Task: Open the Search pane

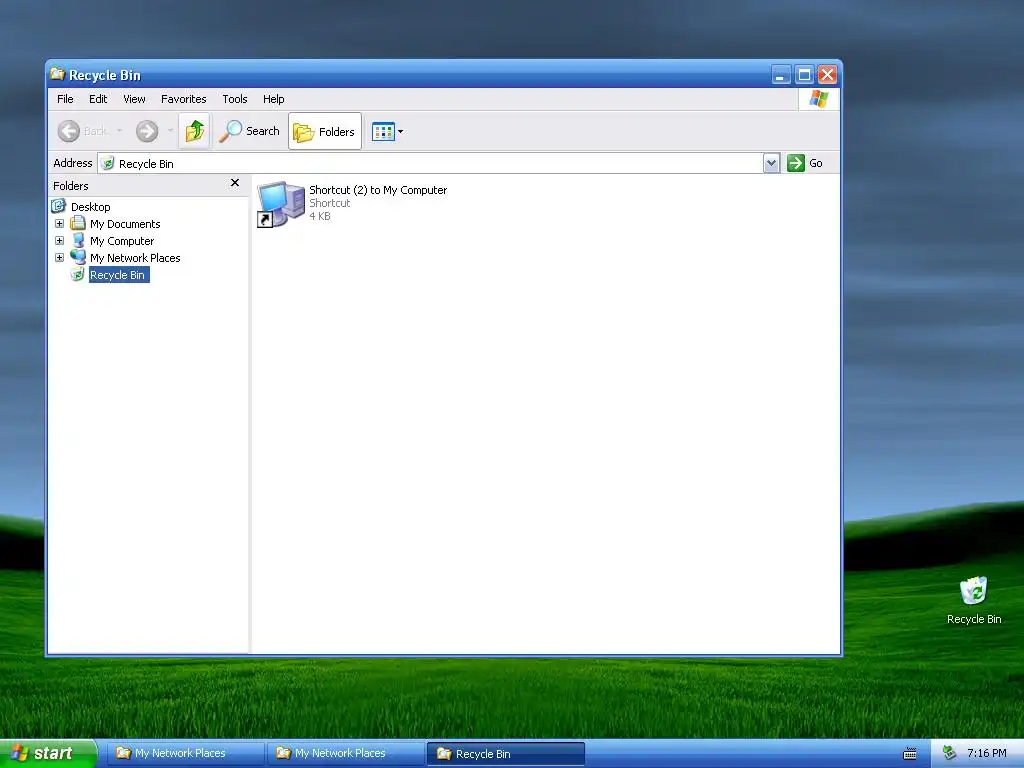Action: coord(249,131)
